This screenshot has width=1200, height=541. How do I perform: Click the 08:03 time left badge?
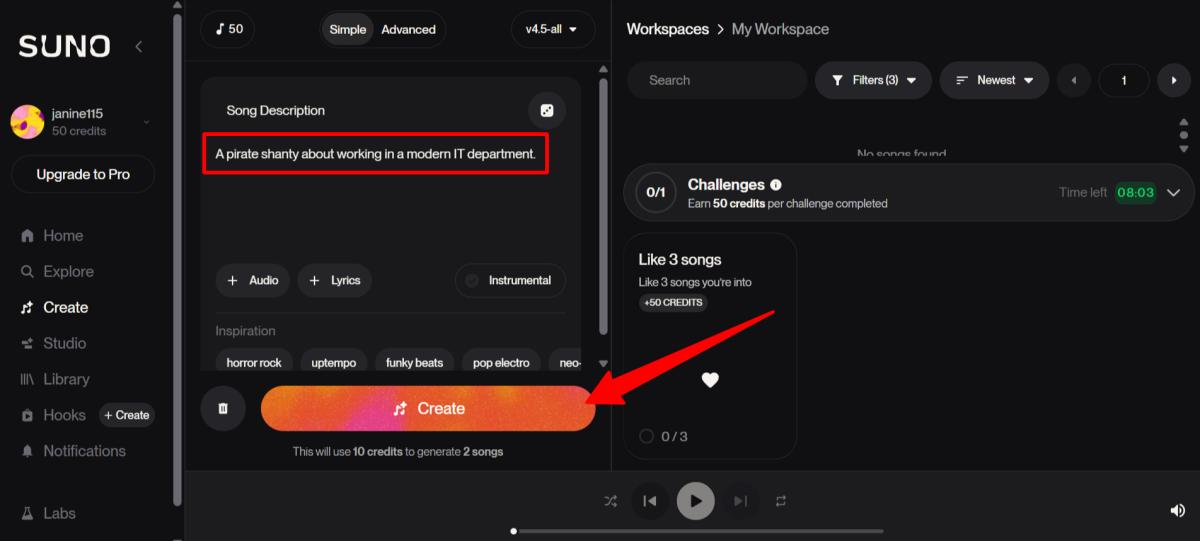coord(1135,193)
